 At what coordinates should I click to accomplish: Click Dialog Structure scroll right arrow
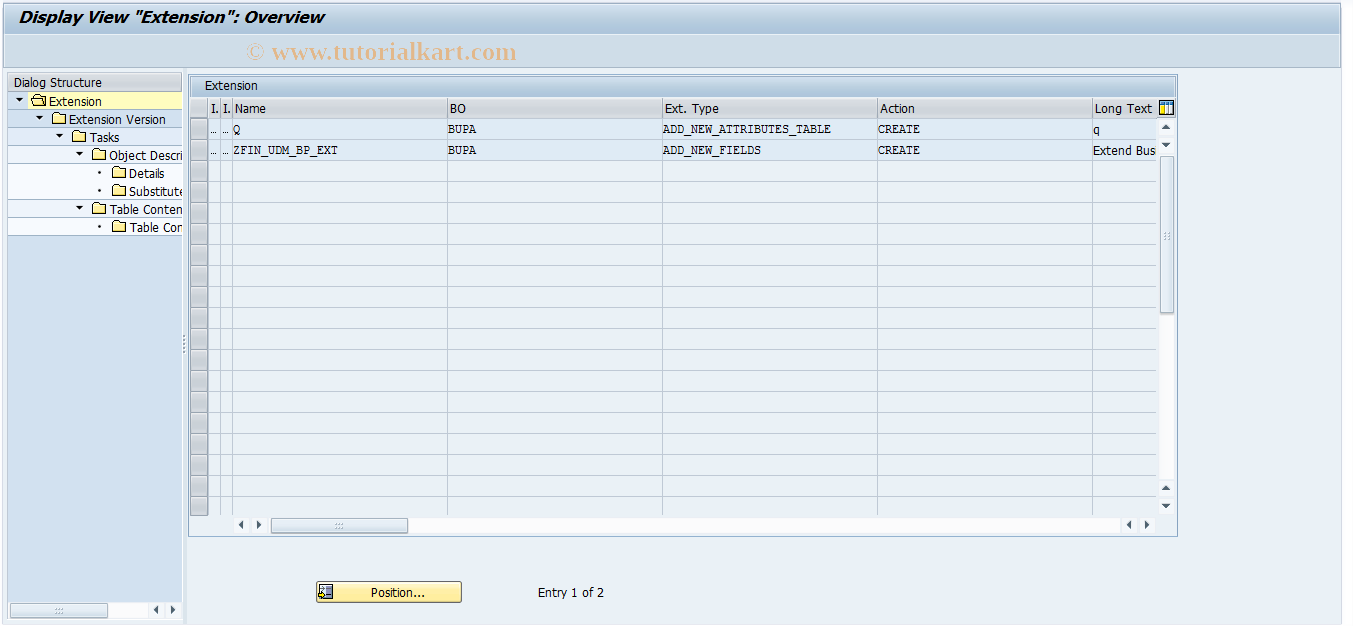pos(172,610)
